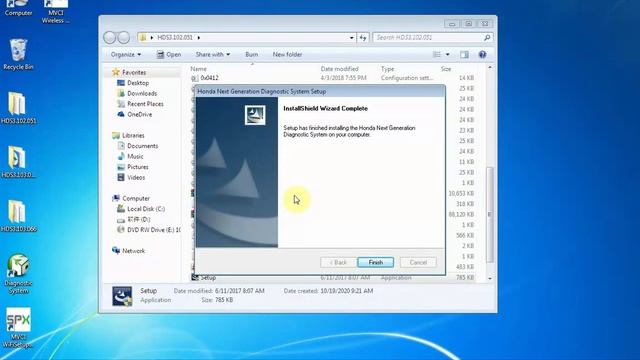Sort by Name column header
The image size is (640, 360).
(198, 69)
